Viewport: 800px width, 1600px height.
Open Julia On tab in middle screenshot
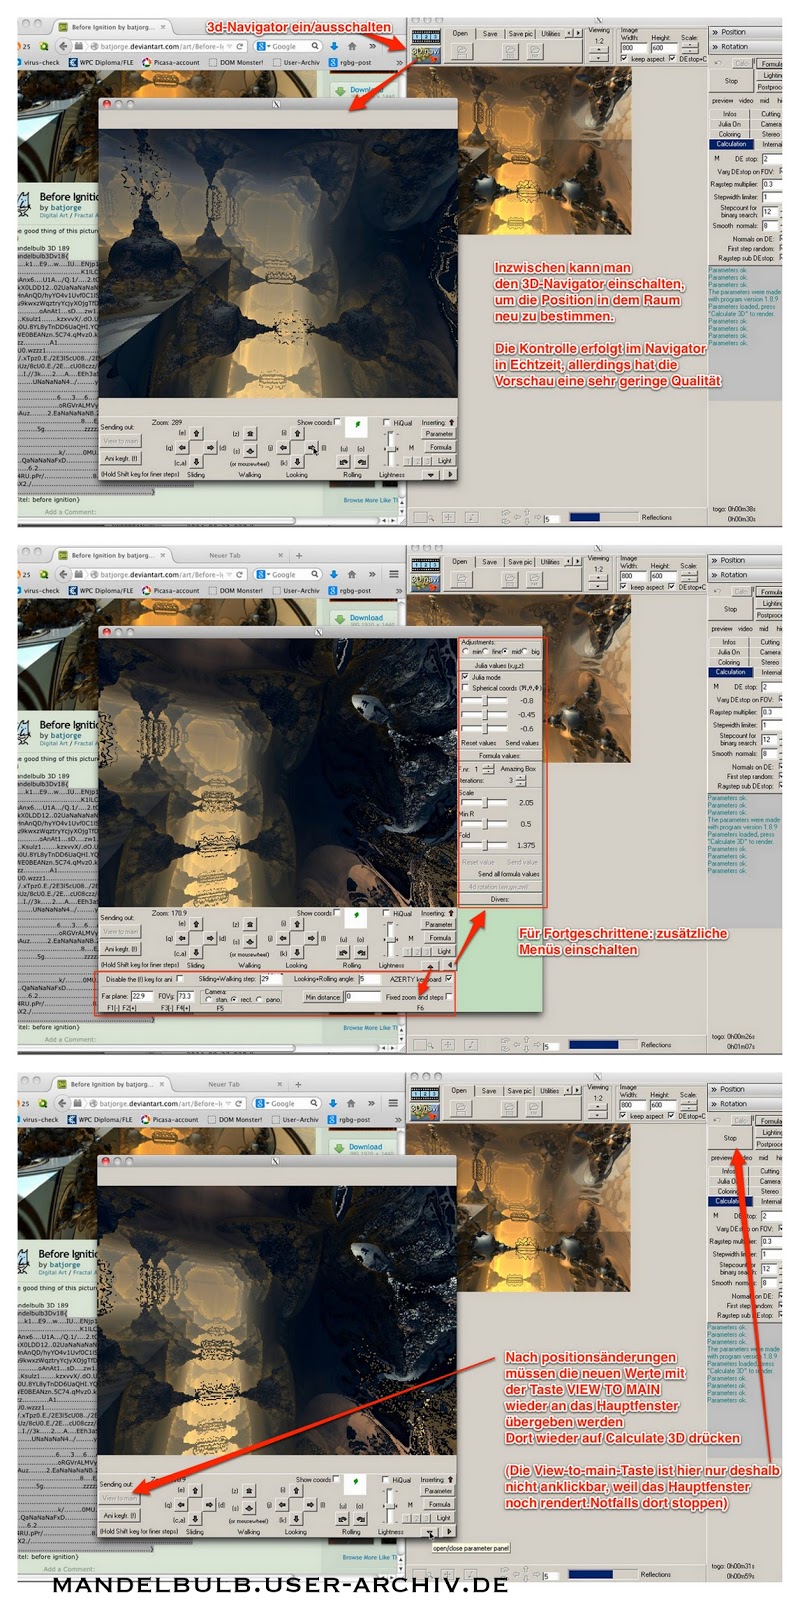pyautogui.click(x=729, y=652)
